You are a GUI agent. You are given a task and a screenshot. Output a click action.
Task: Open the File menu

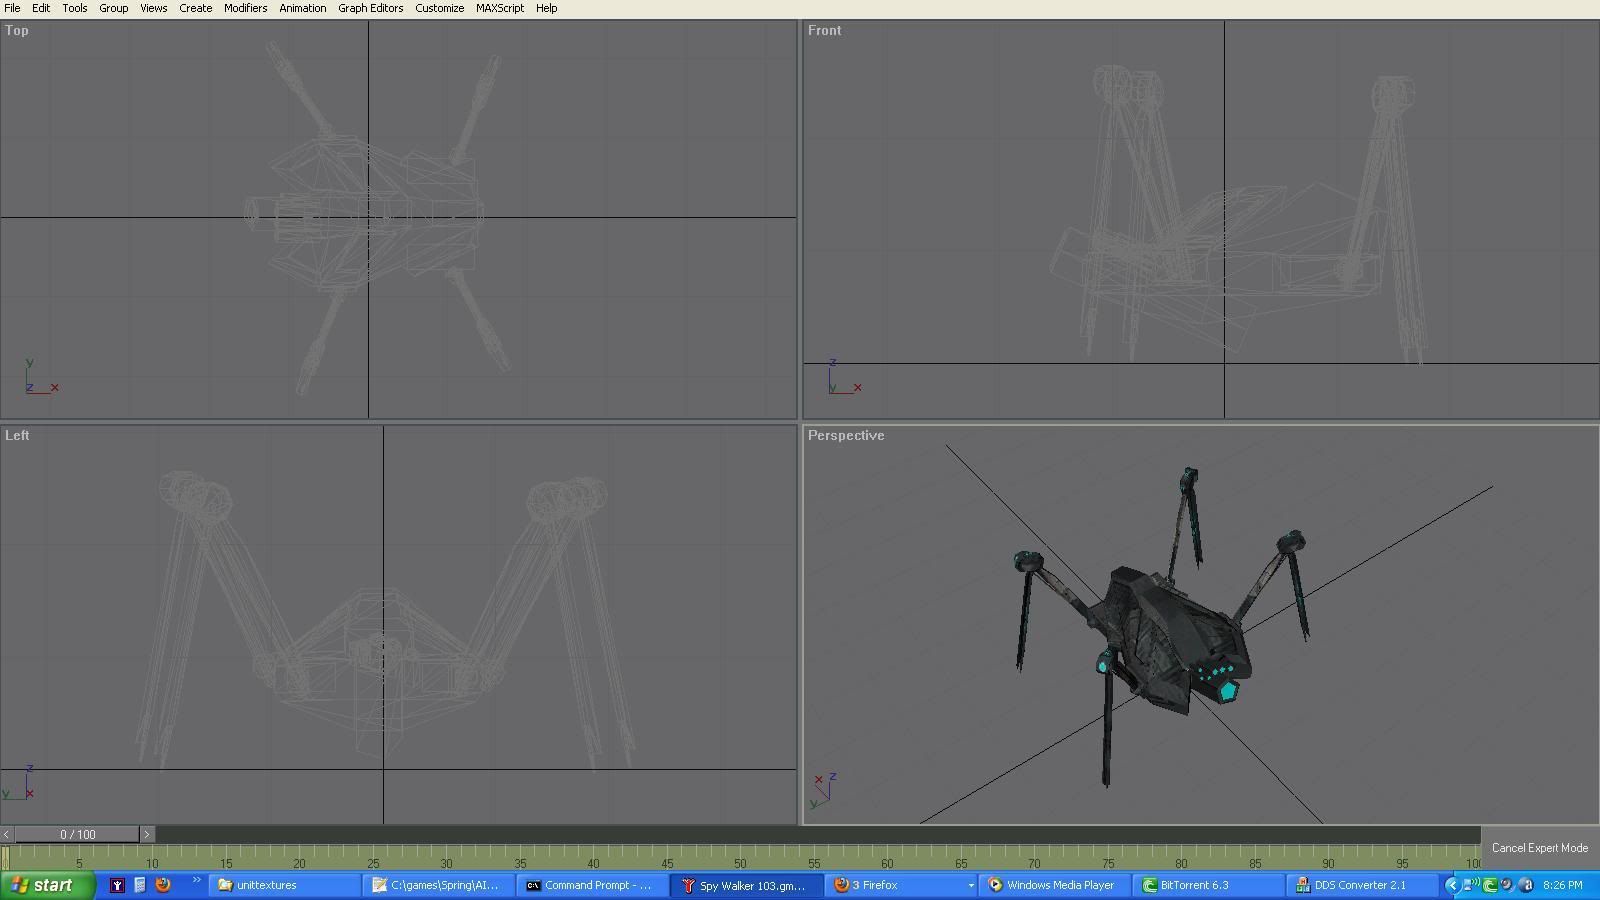click(x=12, y=8)
